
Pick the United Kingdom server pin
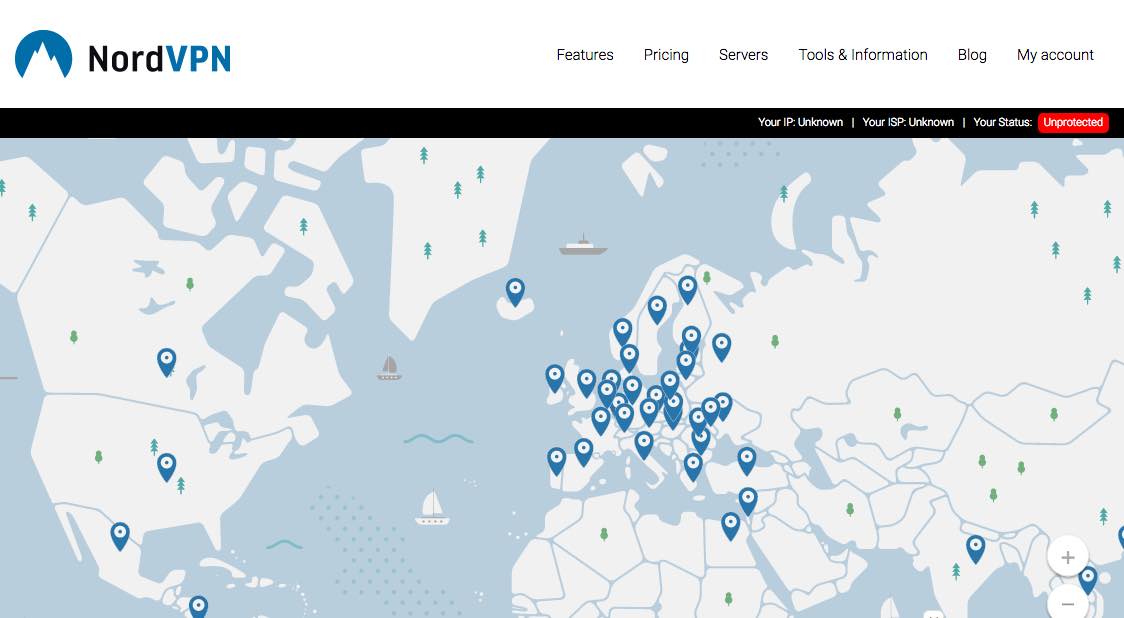pos(586,383)
